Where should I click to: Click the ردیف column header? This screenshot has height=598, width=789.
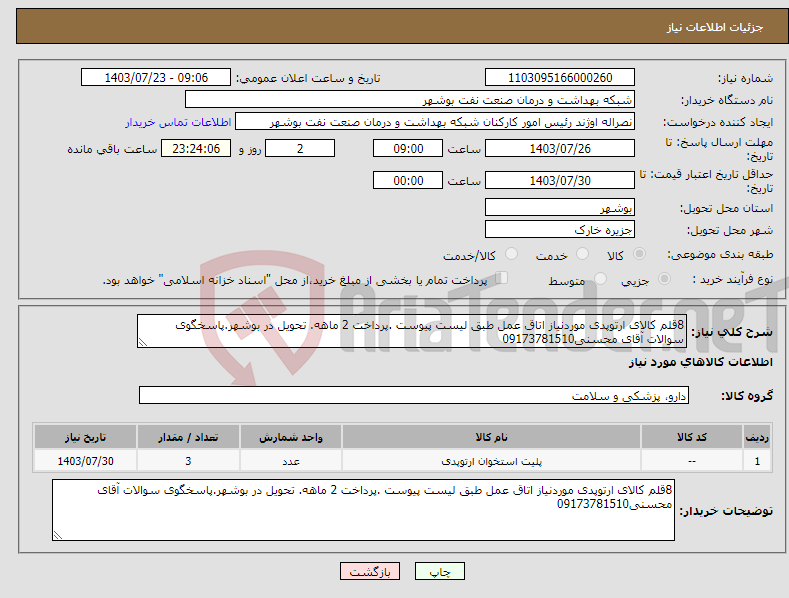(757, 437)
